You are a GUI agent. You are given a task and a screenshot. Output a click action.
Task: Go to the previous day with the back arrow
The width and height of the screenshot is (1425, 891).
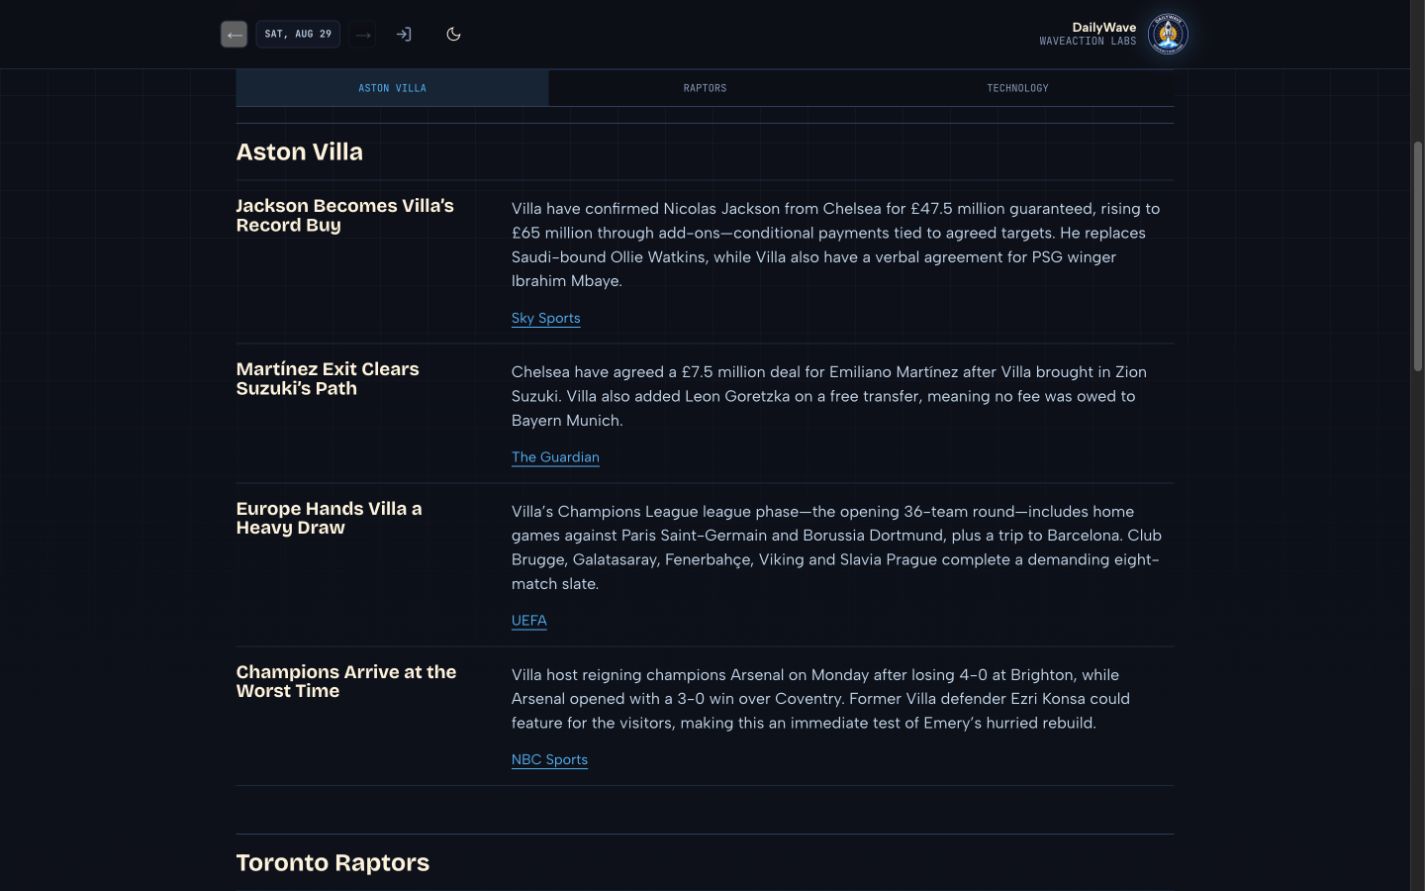[234, 34]
